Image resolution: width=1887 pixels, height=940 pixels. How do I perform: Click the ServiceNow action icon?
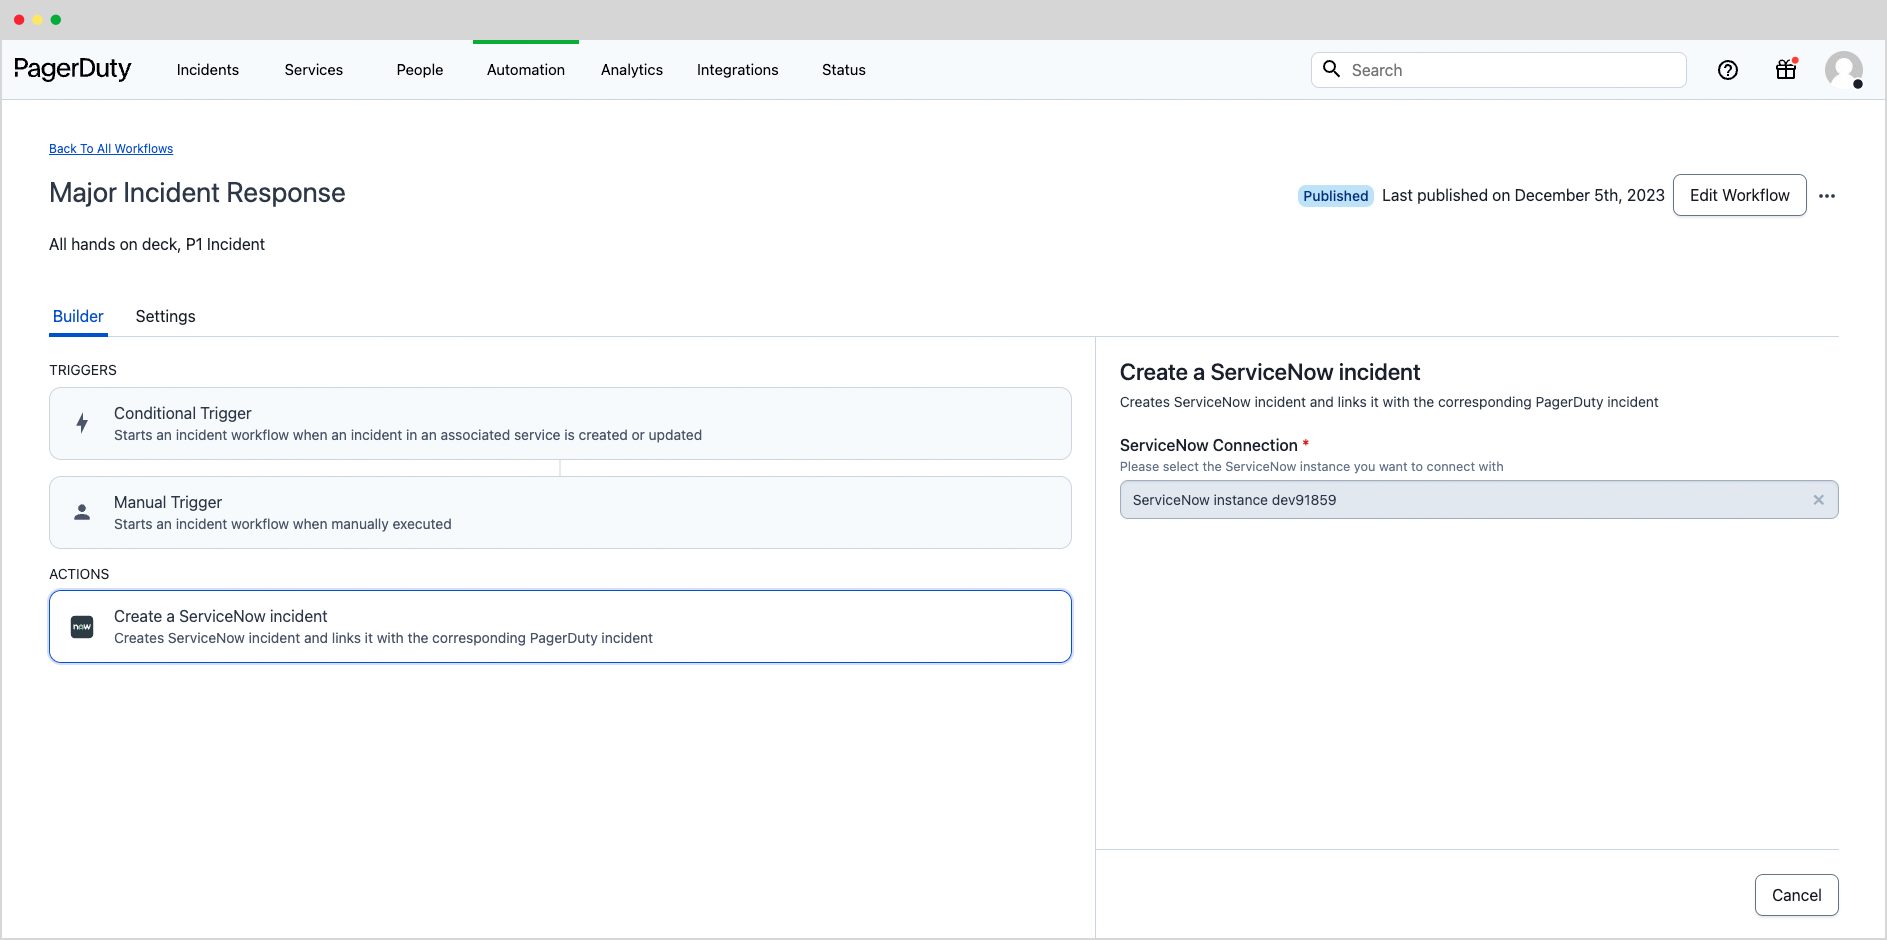pyautogui.click(x=82, y=626)
